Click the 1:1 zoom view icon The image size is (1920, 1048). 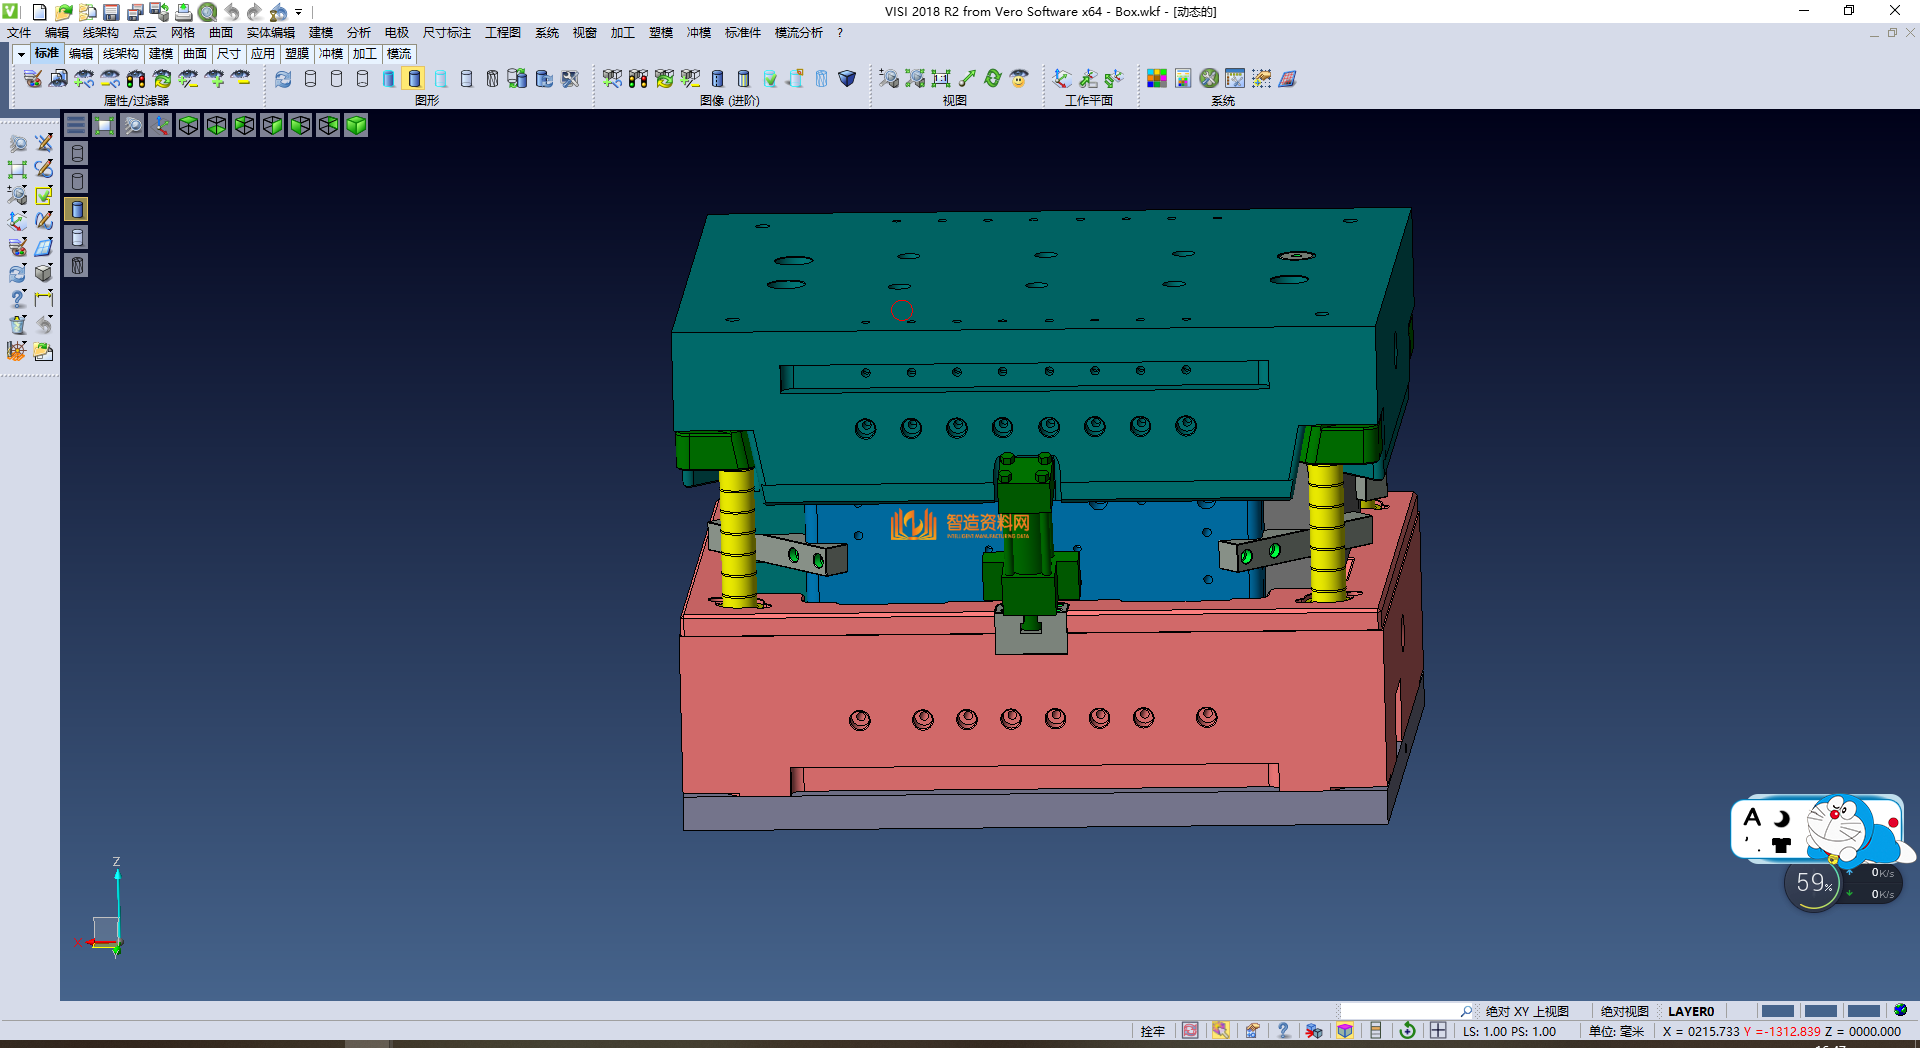pos(940,79)
